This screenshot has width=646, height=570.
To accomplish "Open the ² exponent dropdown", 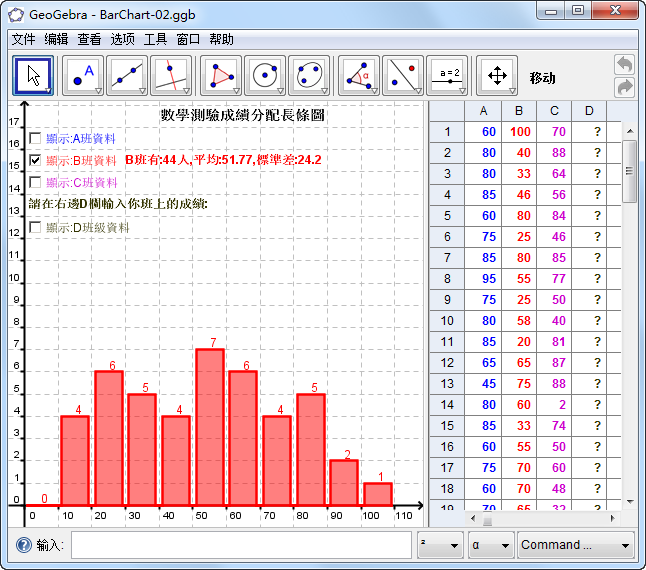I will point(439,545).
